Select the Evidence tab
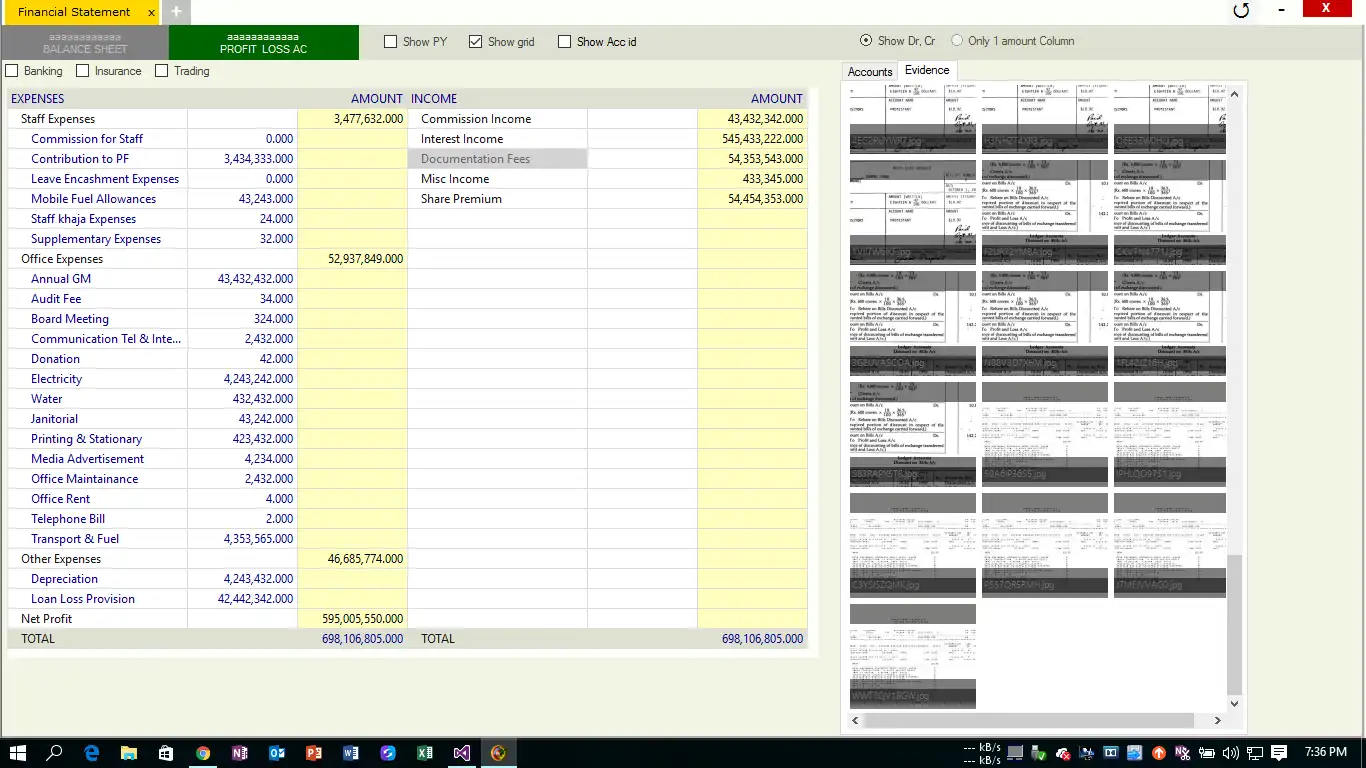Screen dimensions: 1366x768 (x=927, y=70)
